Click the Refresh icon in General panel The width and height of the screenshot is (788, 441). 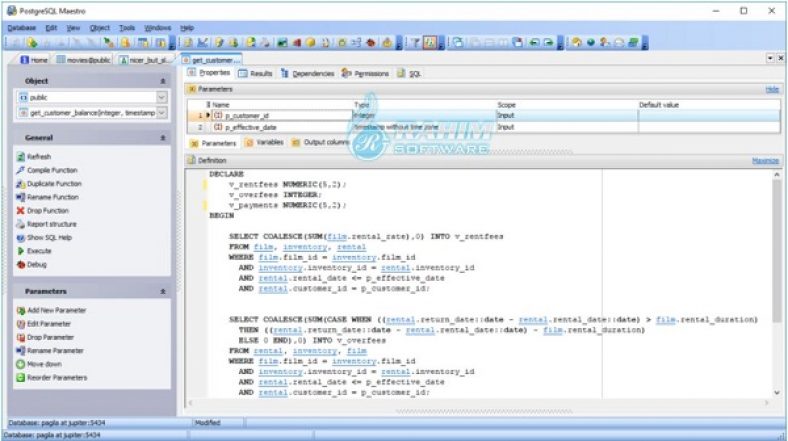pos(21,157)
